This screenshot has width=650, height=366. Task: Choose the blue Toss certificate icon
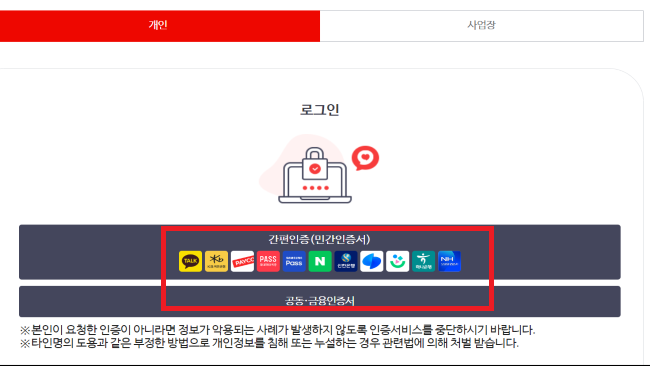[x=371, y=261]
